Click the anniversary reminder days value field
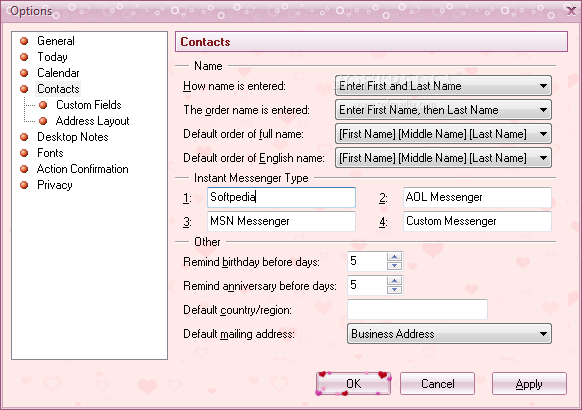 point(367,285)
